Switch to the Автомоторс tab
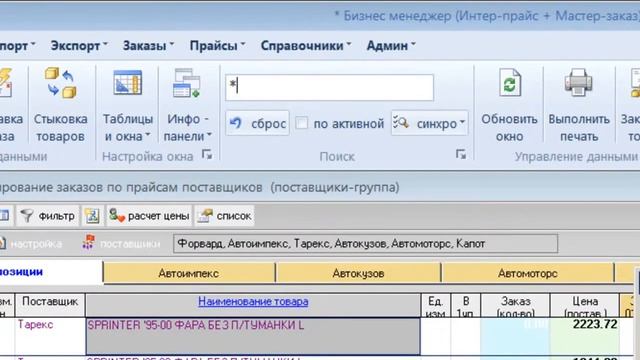 point(528,273)
